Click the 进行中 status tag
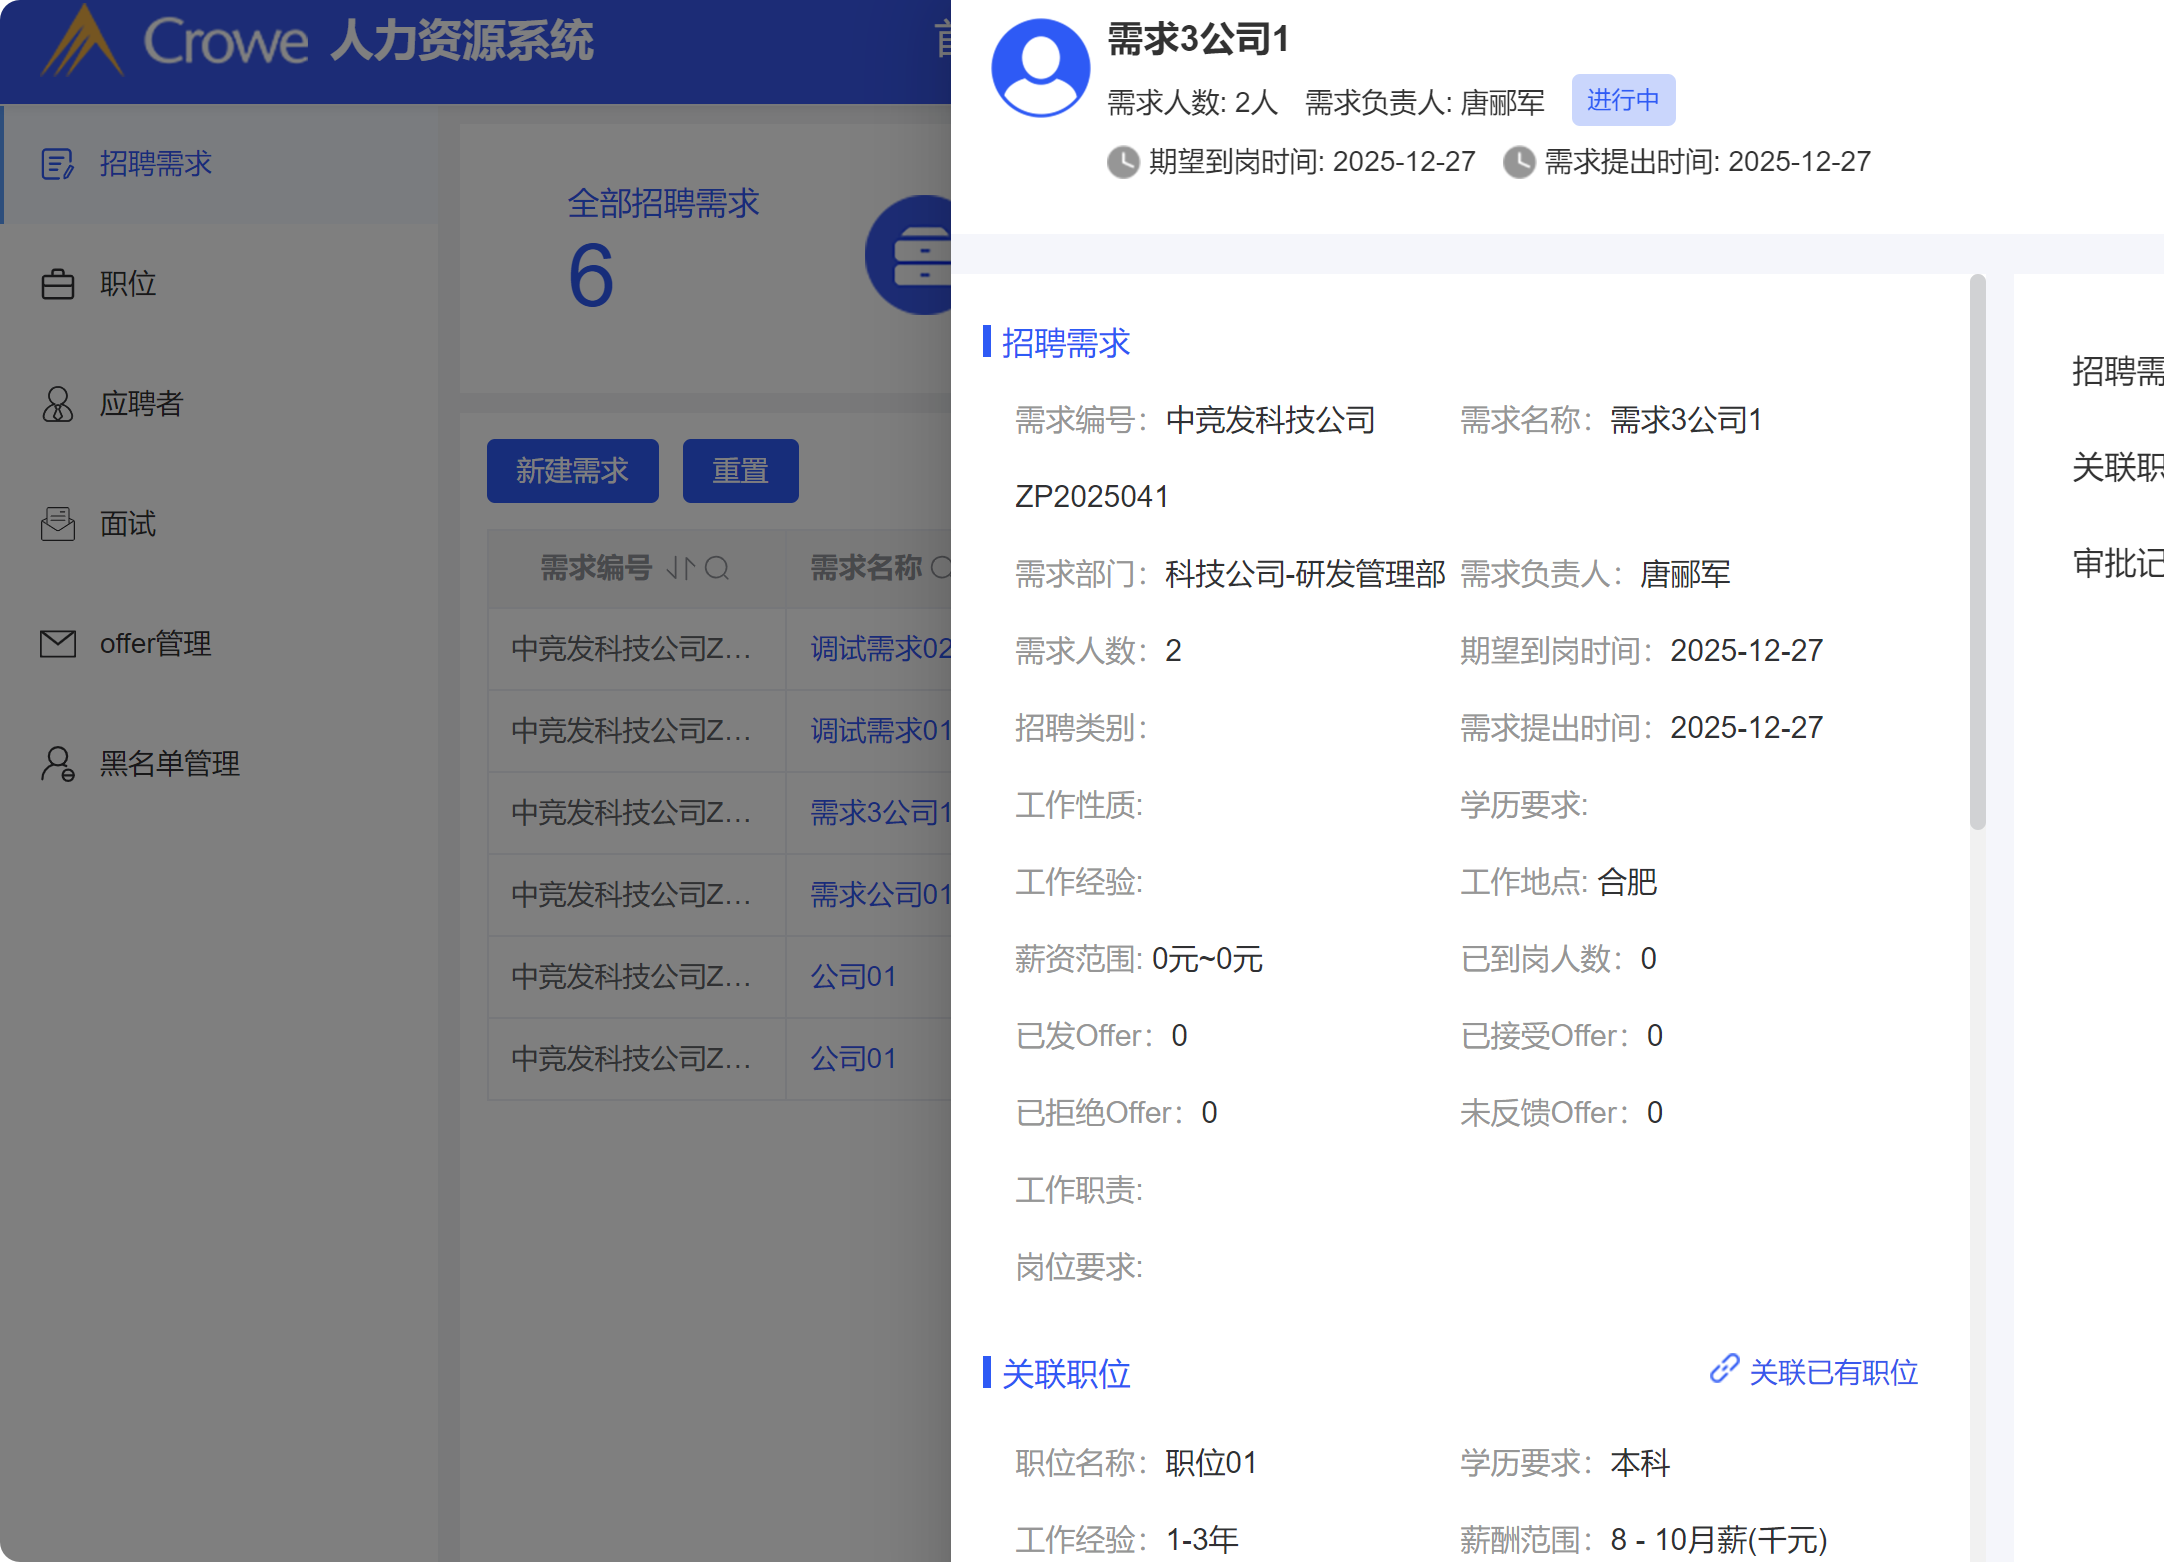Screen dimensions: 2164x1562 click(x=1622, y=100)
